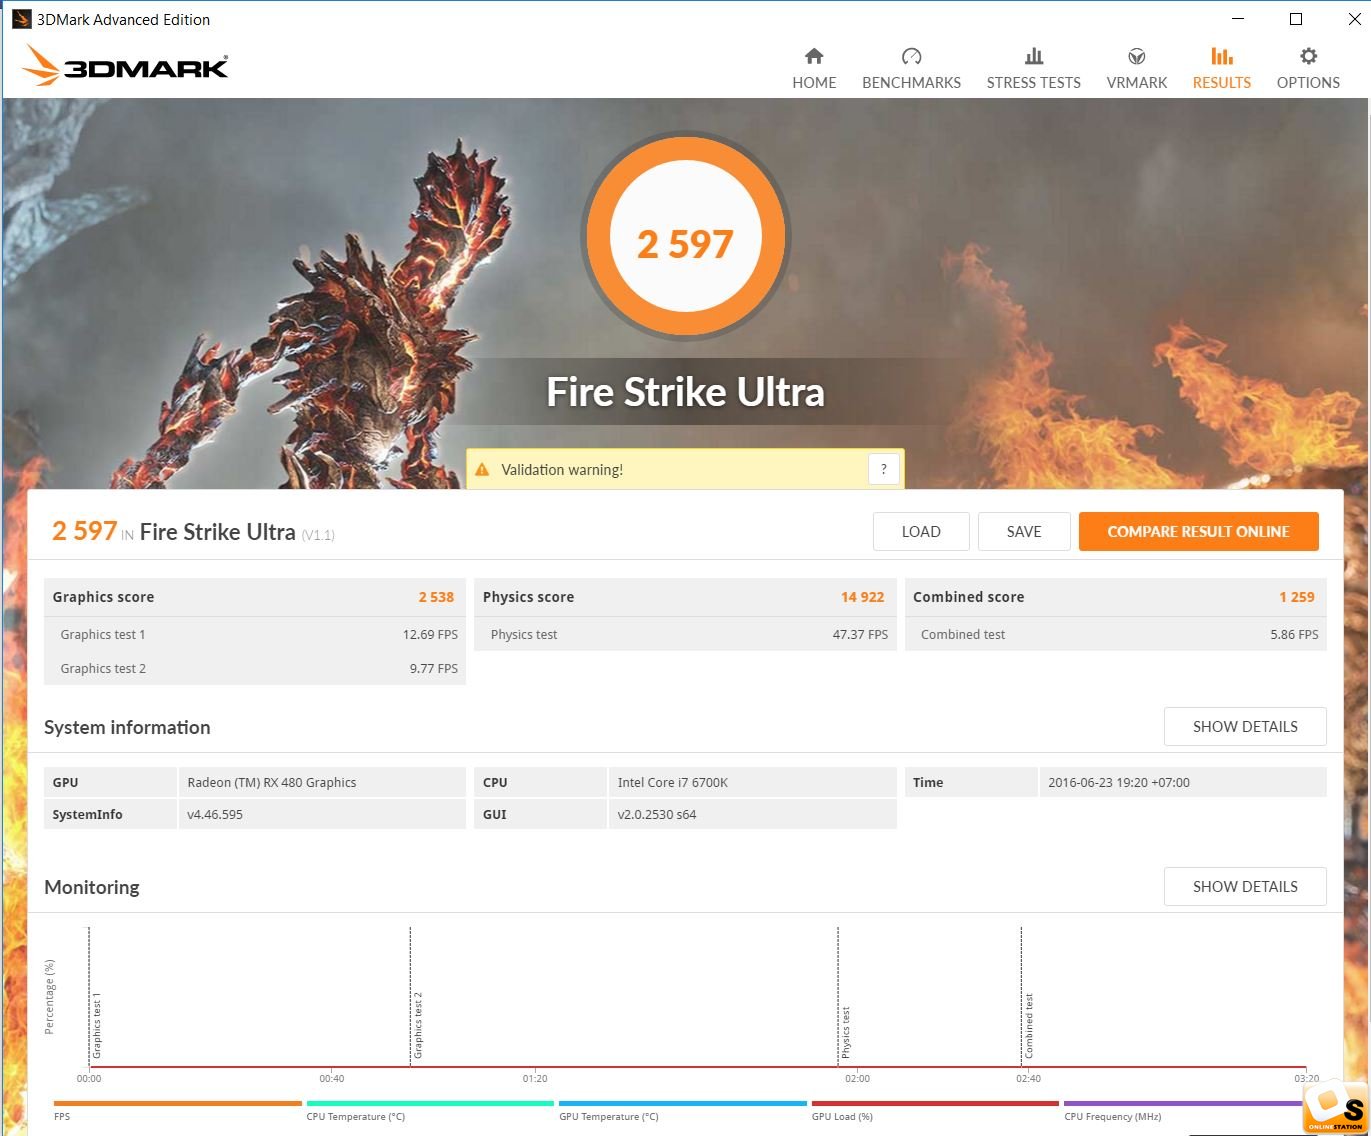Screen dimensions: 1371x1136
Task: Click the validation warning triangle icon
Action: (x=482, y=470)
